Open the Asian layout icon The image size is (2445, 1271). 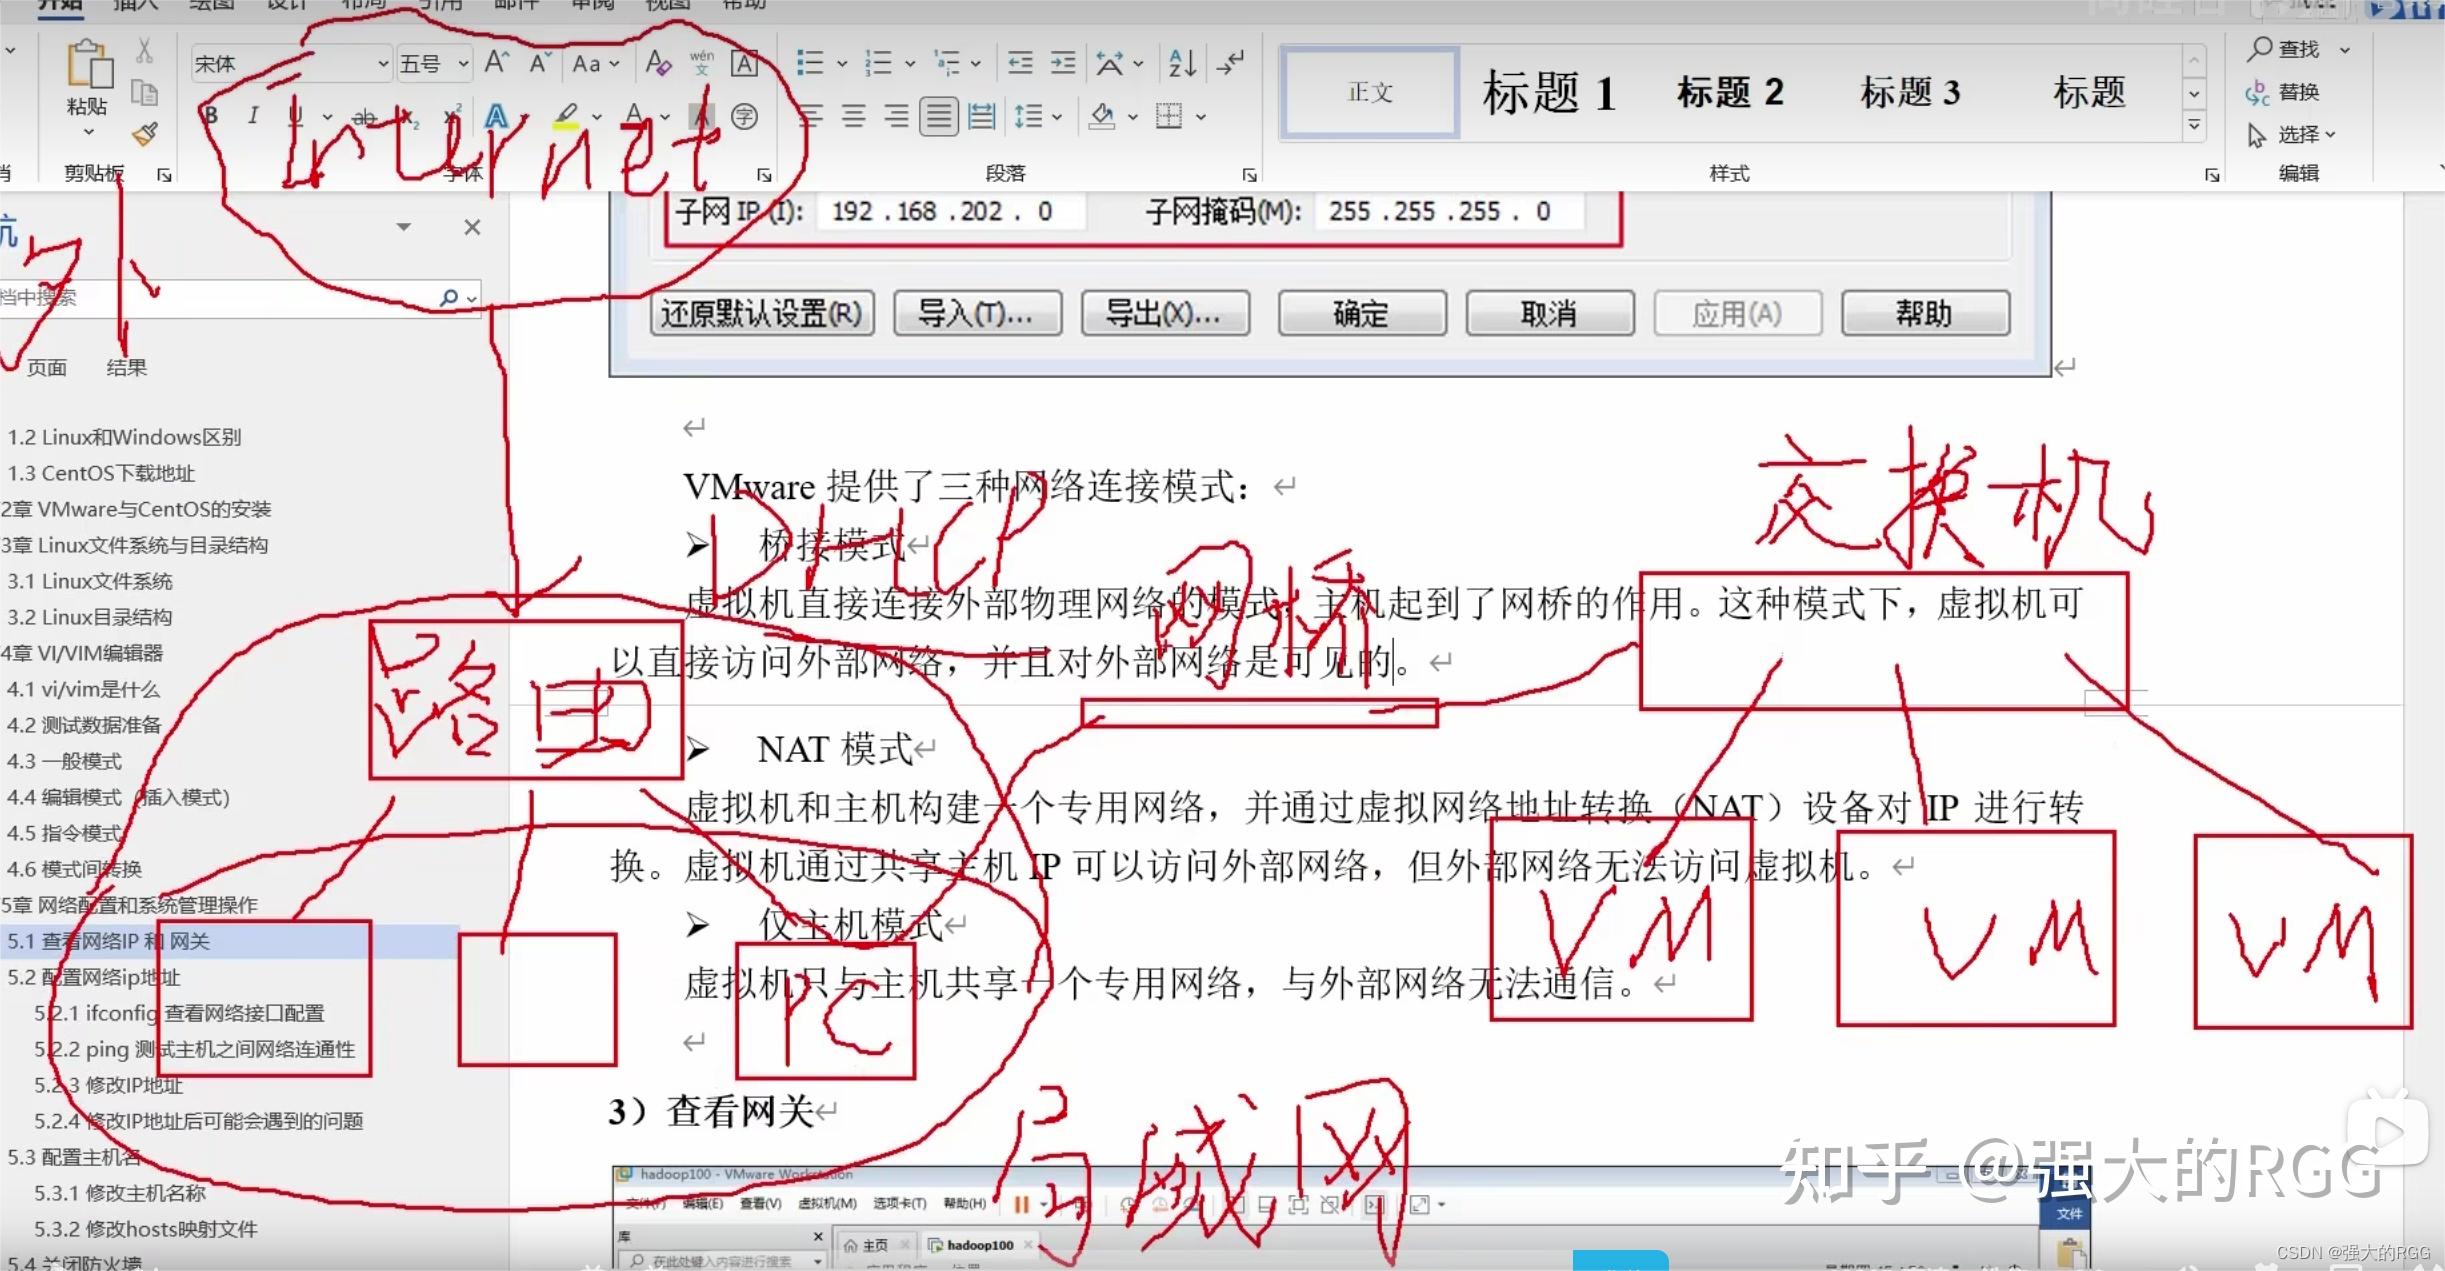(x=1109, y=63)
